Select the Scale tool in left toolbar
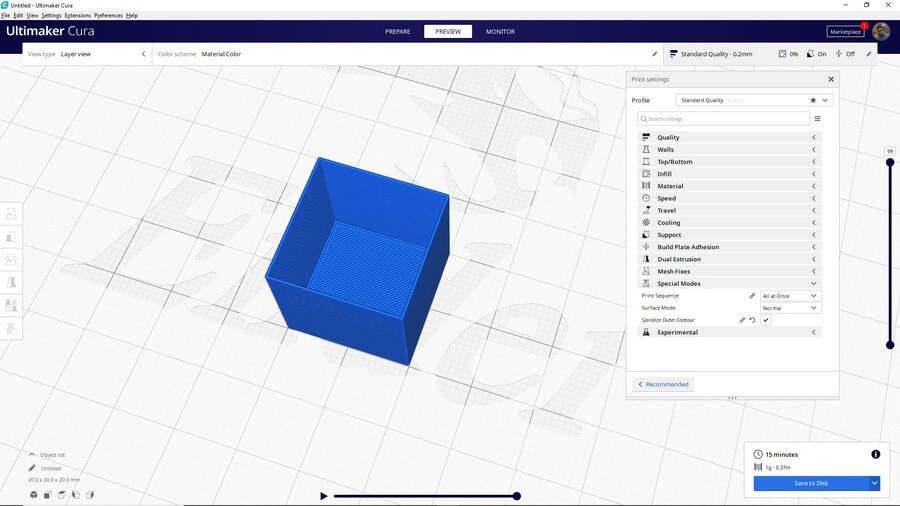Image resolution: width=900 pixels, height=506 pixels. click(11, 236)
